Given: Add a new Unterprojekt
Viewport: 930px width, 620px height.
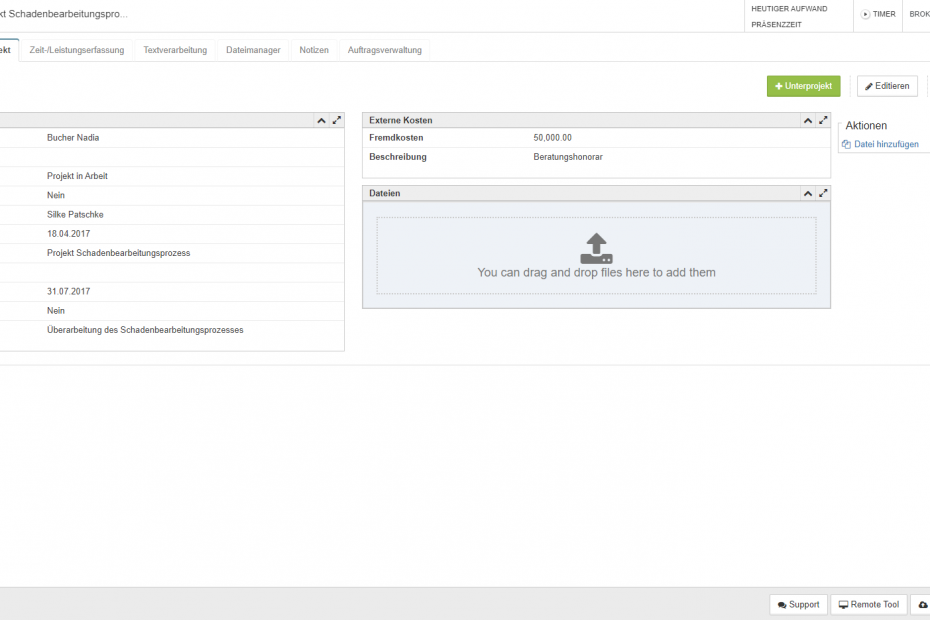Looking at the screenshot, I should pyautogui.click(x=804, y=86).
